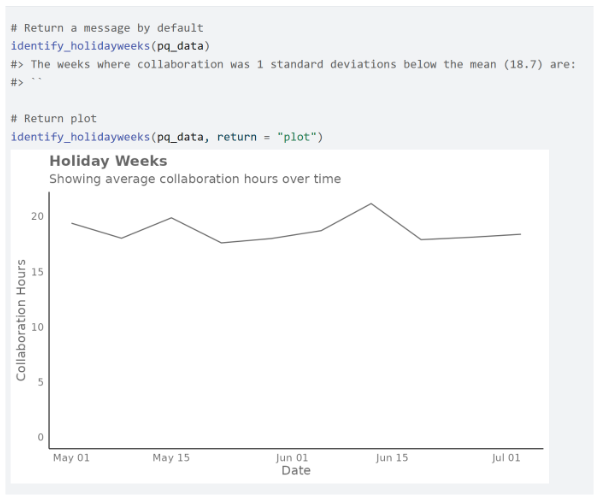
Task: Click the 'Jun 01' x-axis tick label
Action: coord(292,458)
